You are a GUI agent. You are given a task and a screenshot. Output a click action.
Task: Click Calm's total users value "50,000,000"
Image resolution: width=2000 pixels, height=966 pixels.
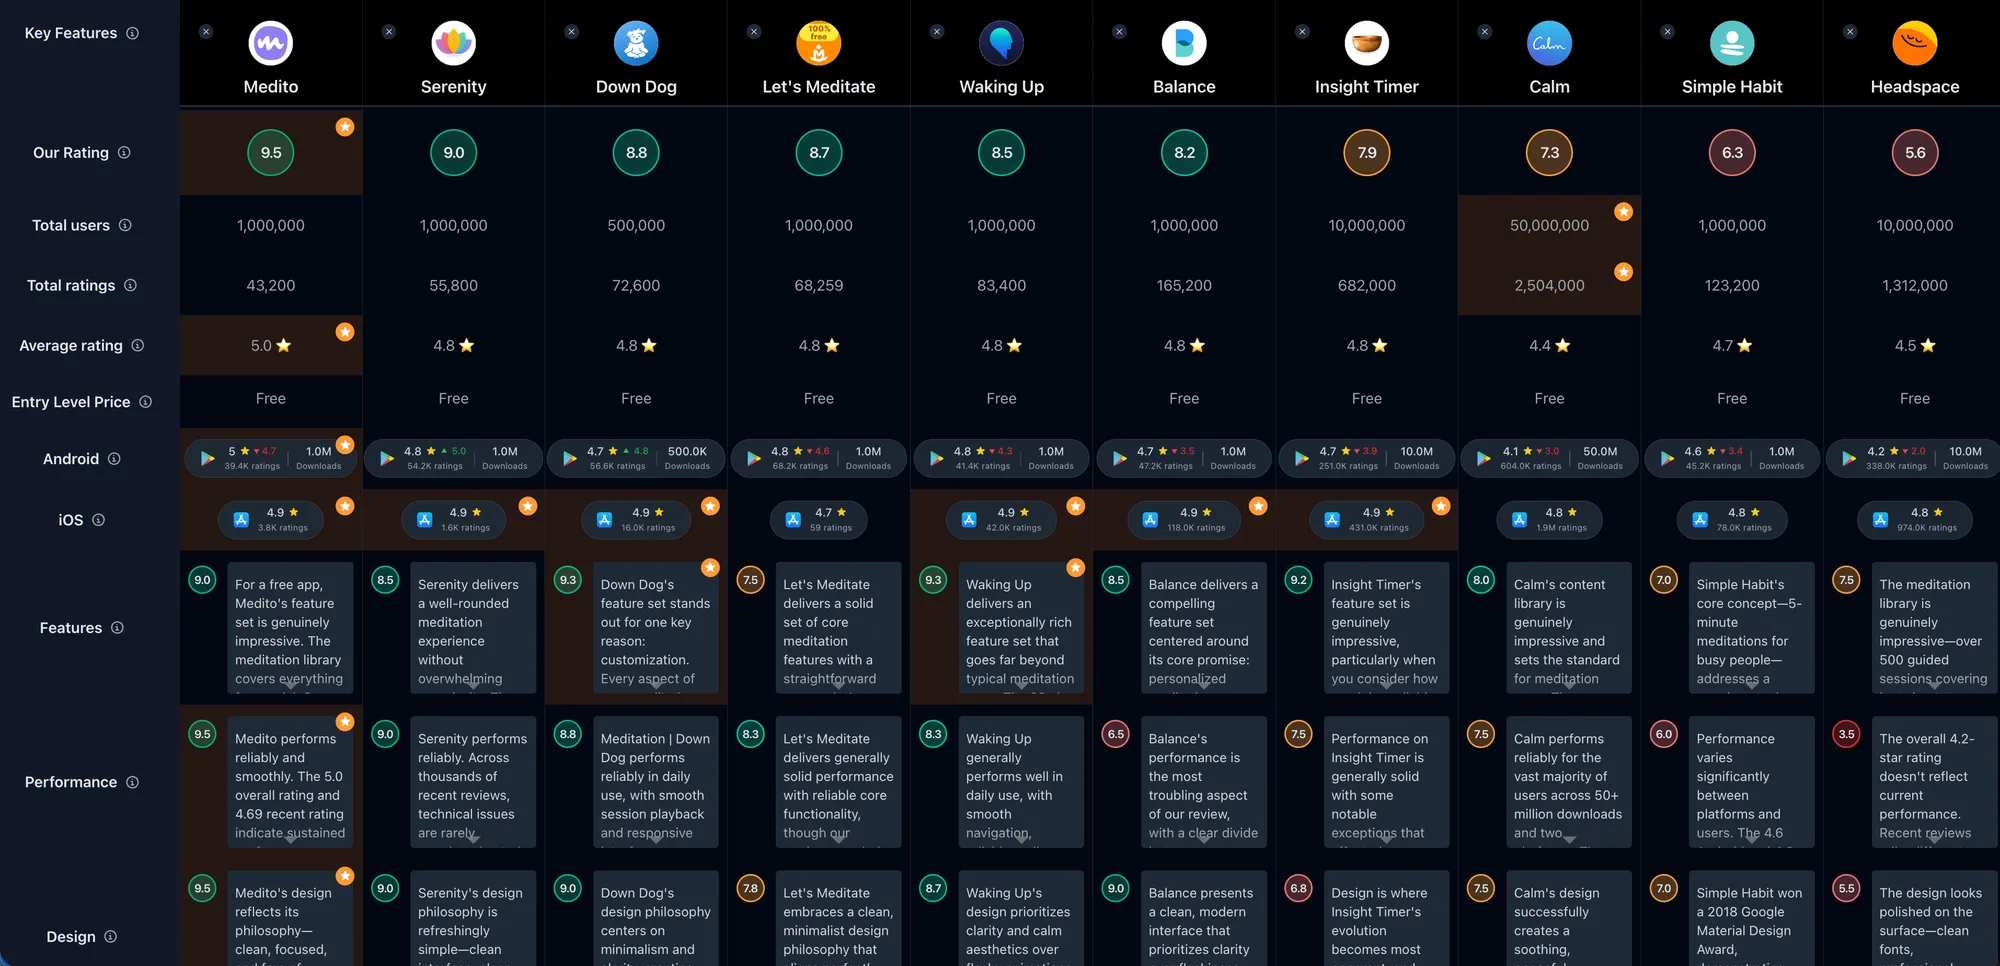(1549, 226)
